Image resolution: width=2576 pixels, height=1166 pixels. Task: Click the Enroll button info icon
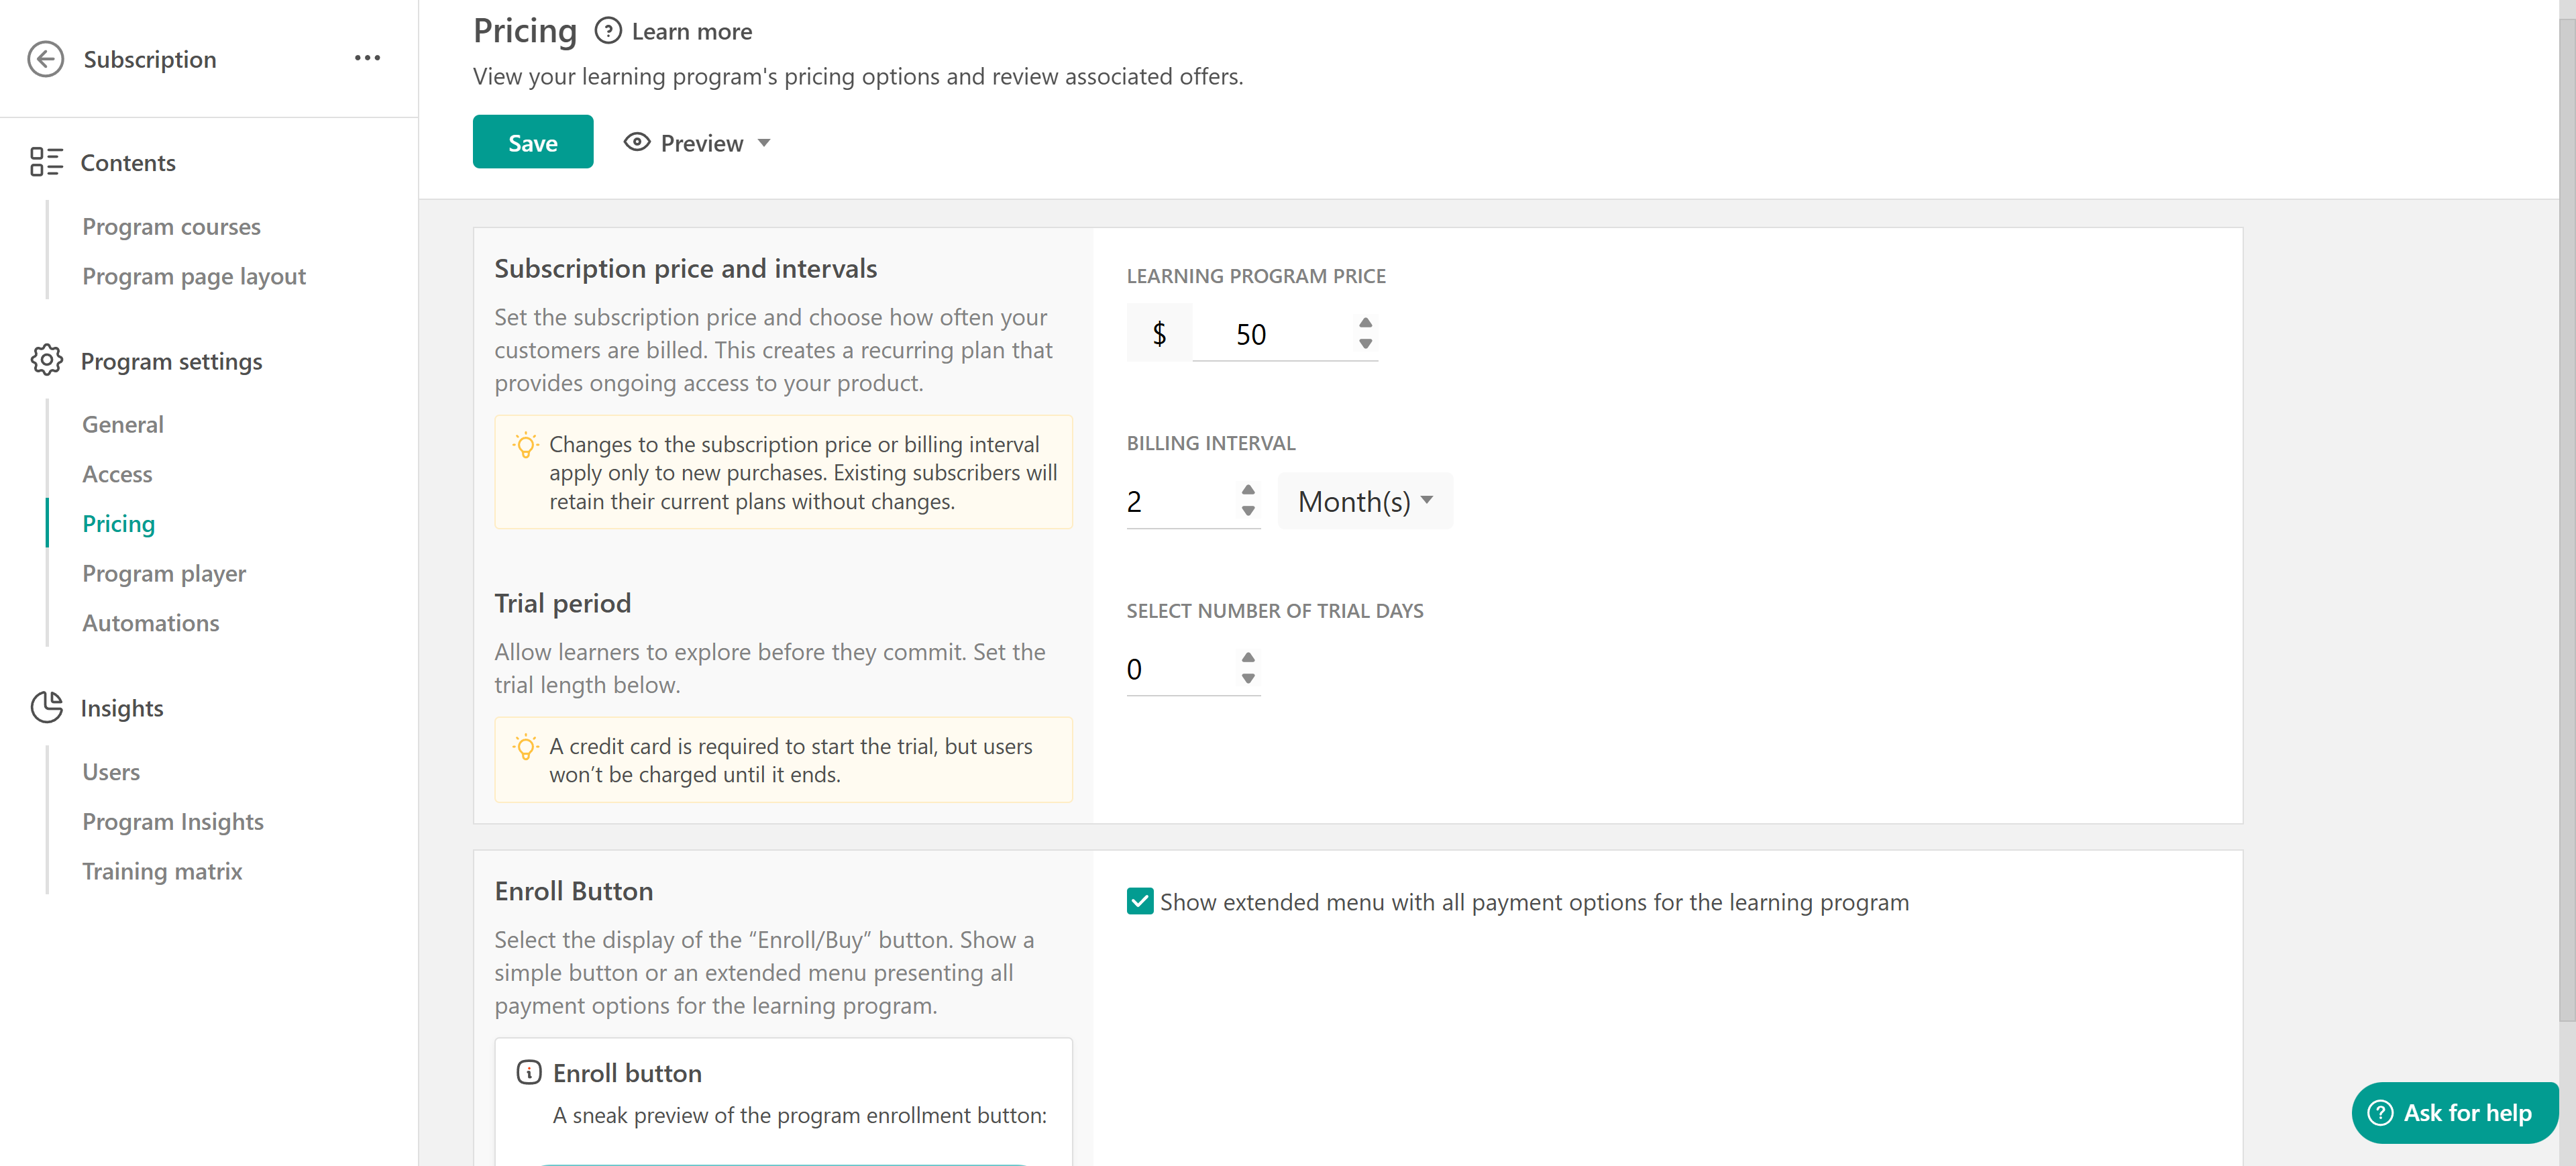(x=528, y=1072)
